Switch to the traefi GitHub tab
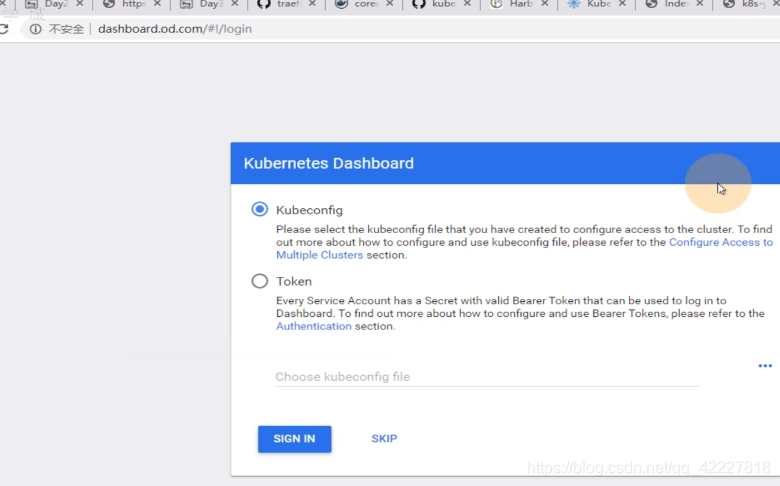The width and height of the screenshot is (780, 486). (x=279, y=4)
